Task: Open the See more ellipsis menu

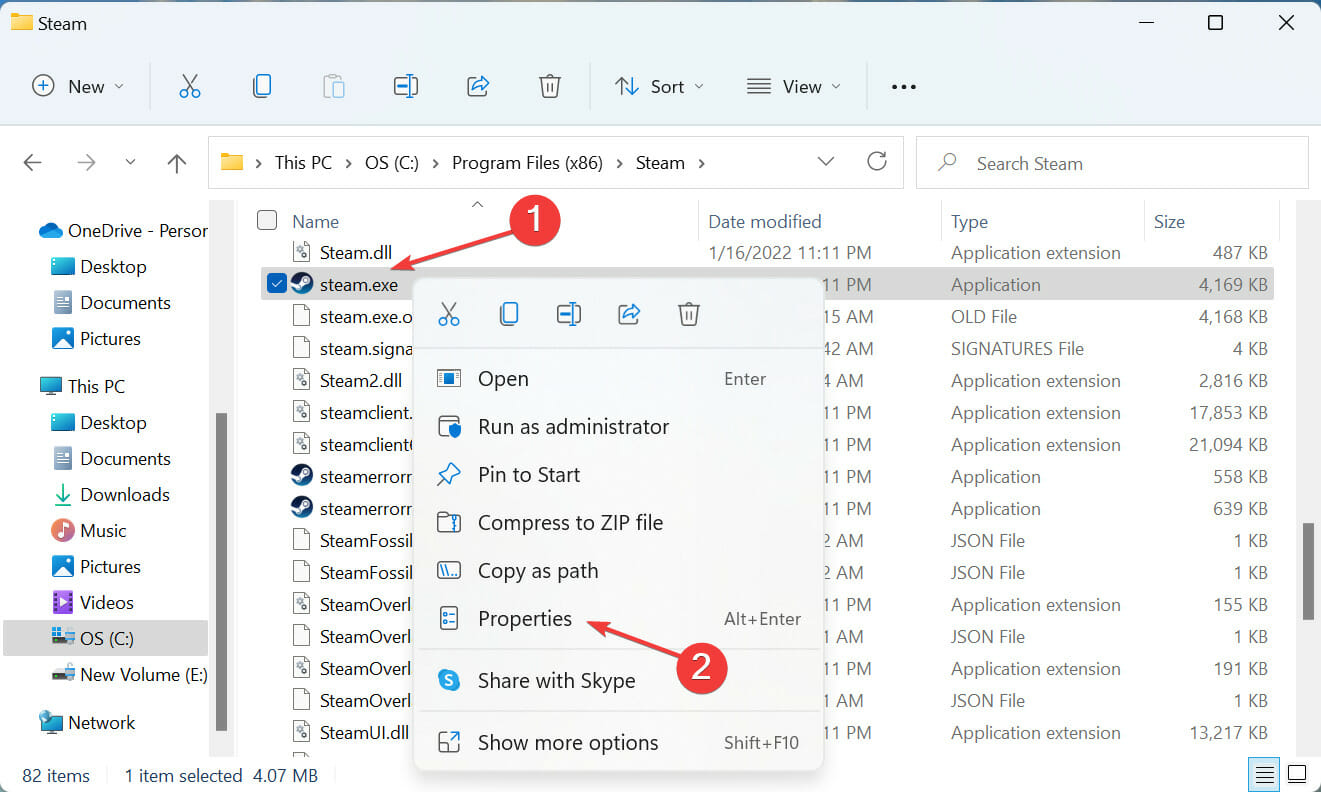Action: [904, 87]
